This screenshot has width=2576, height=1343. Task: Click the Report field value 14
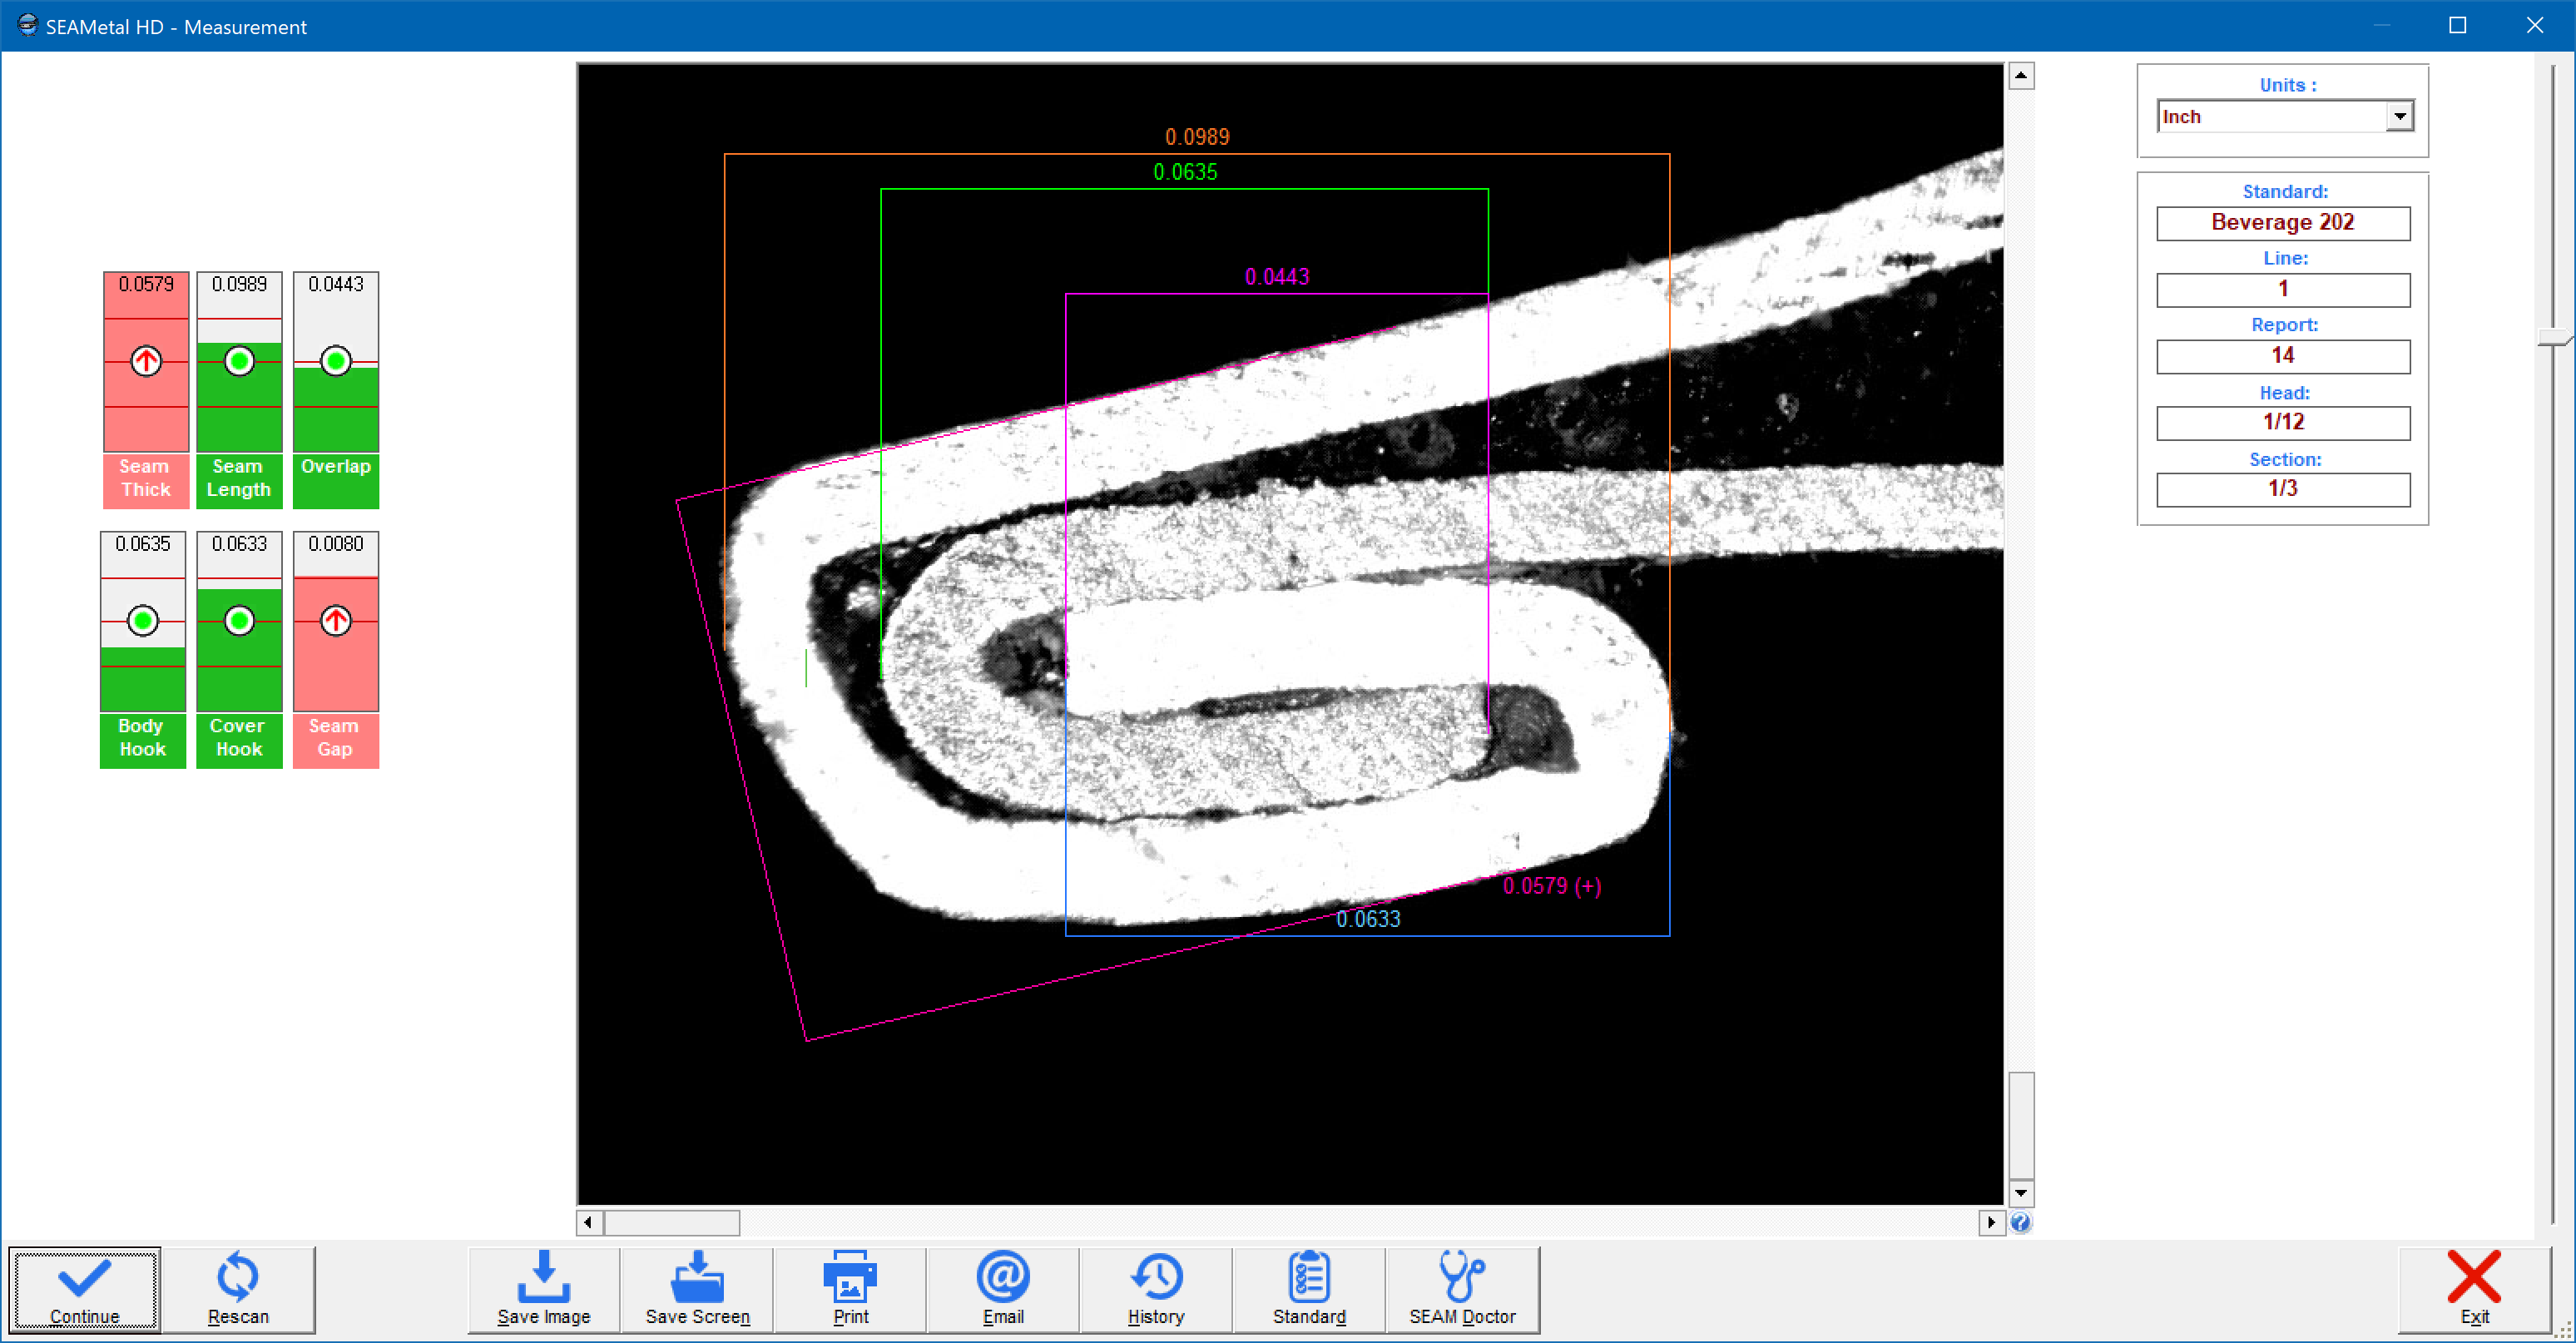(x=2283, y=356)
